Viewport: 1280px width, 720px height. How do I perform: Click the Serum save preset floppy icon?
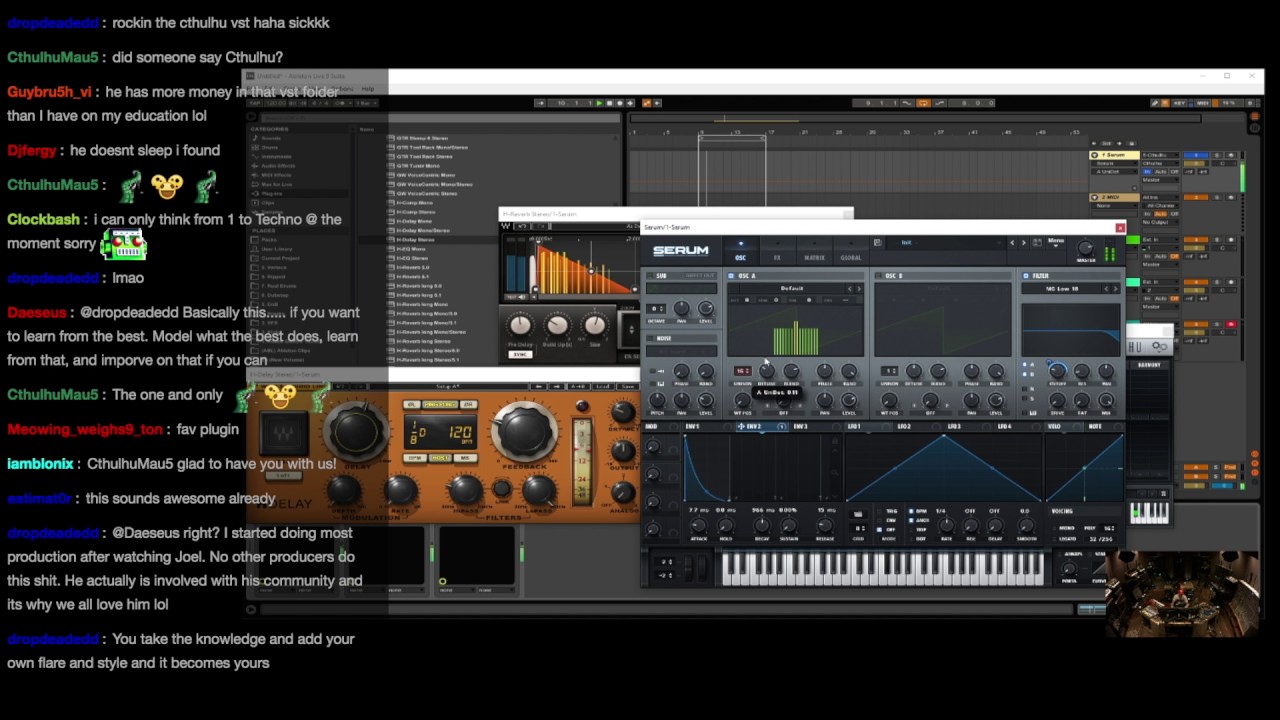[877, 243]
